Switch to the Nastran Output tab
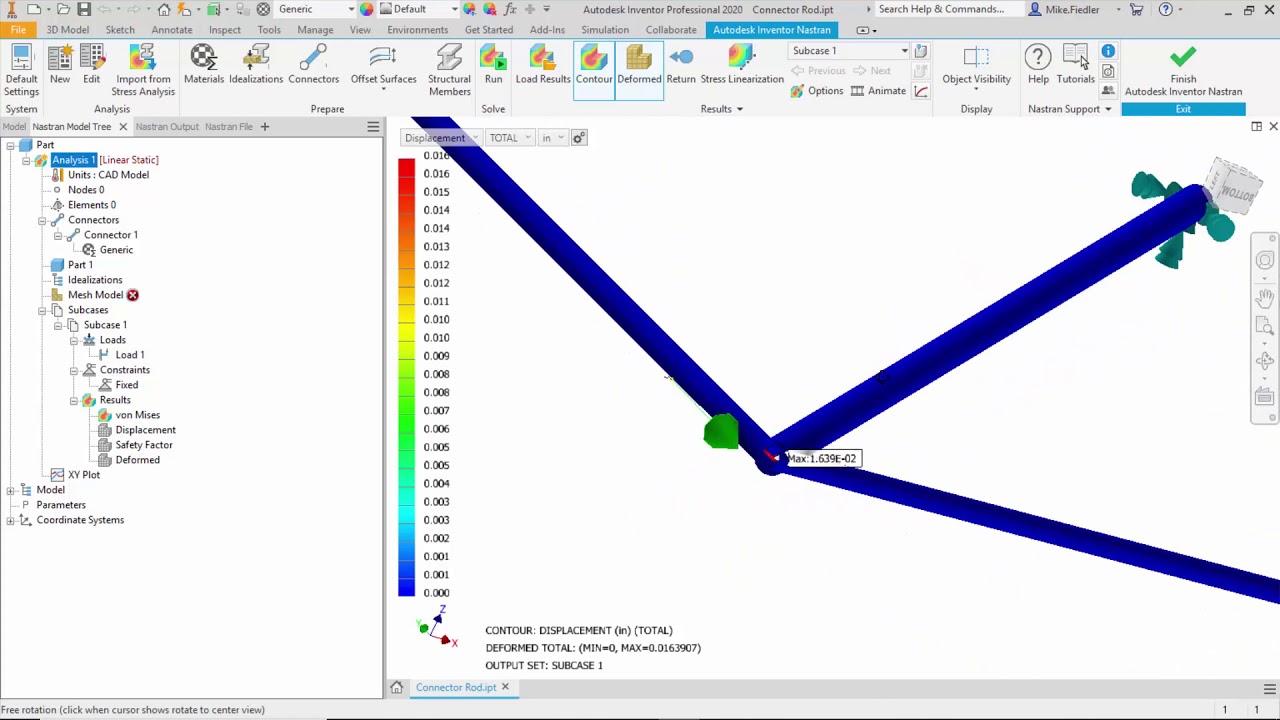 click(167, 127)
